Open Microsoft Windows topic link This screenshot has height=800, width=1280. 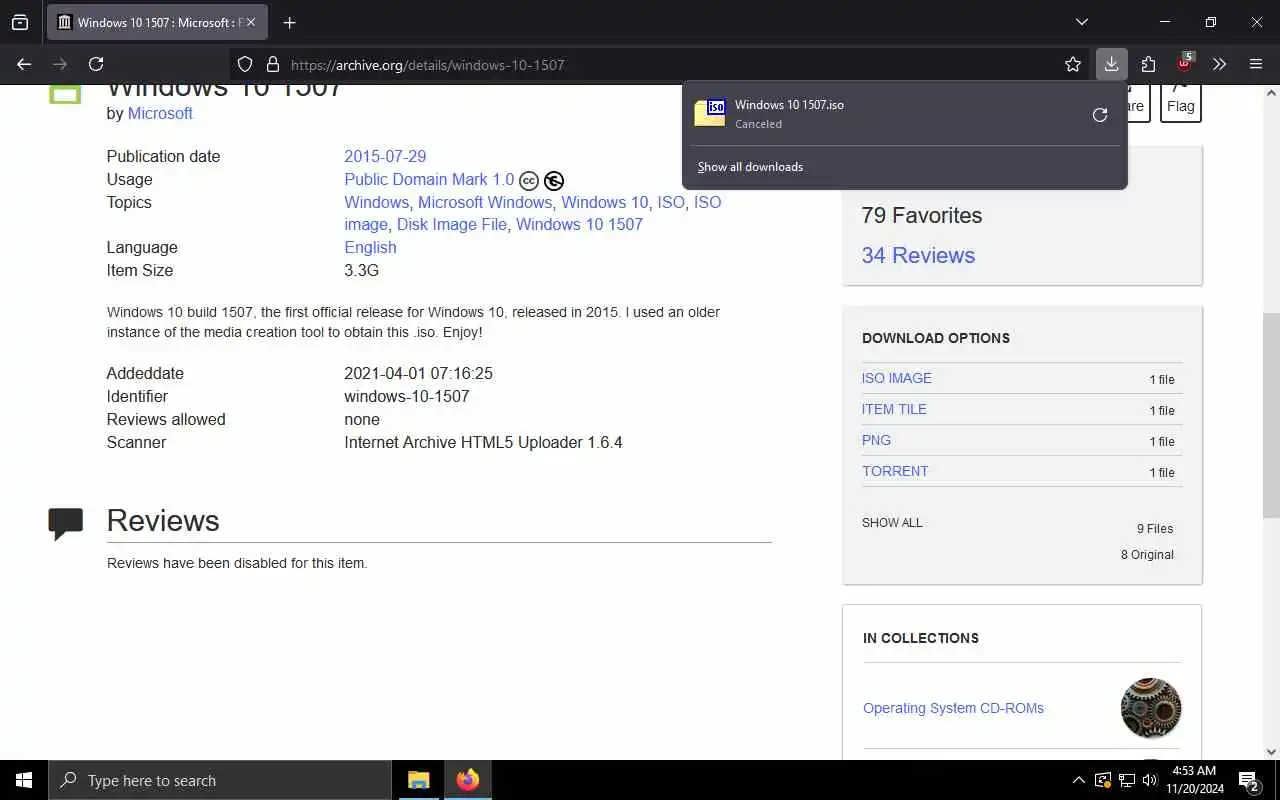[485, 202]
